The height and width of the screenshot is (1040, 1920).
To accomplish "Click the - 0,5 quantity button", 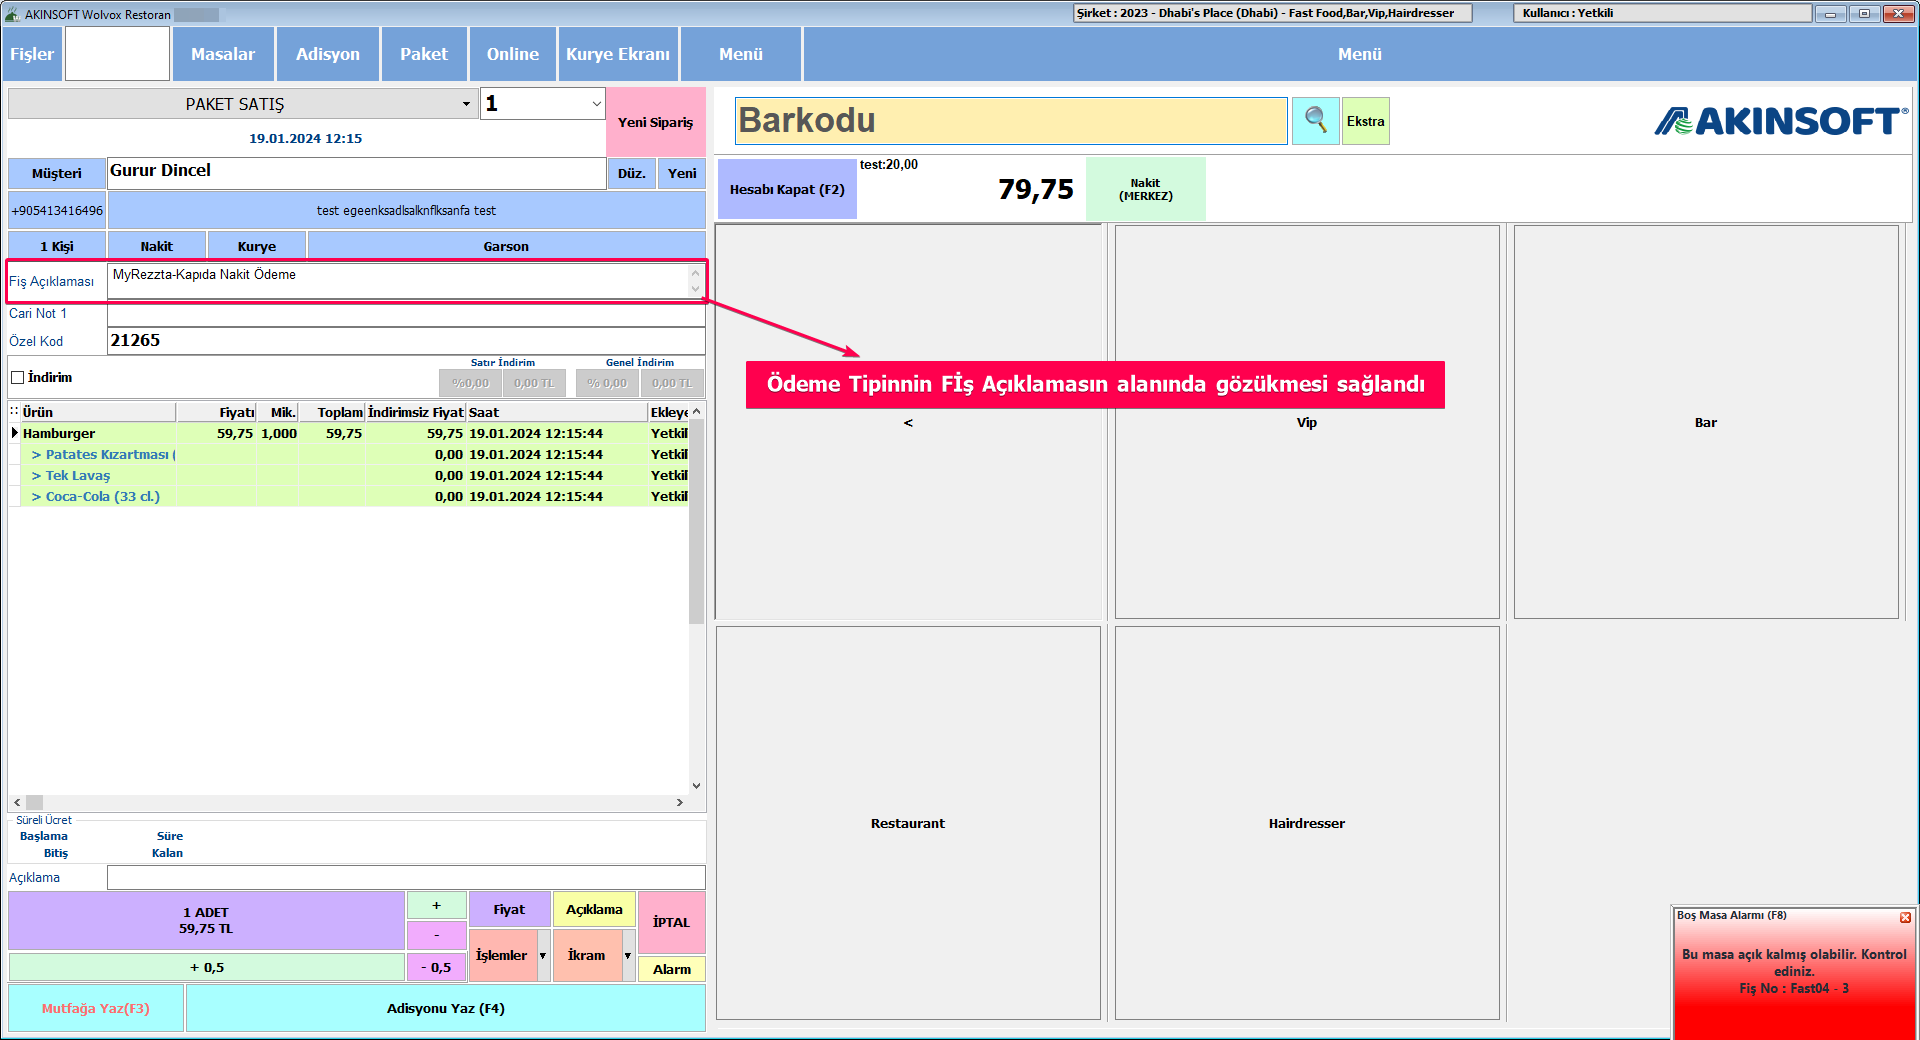I will 436,967.
